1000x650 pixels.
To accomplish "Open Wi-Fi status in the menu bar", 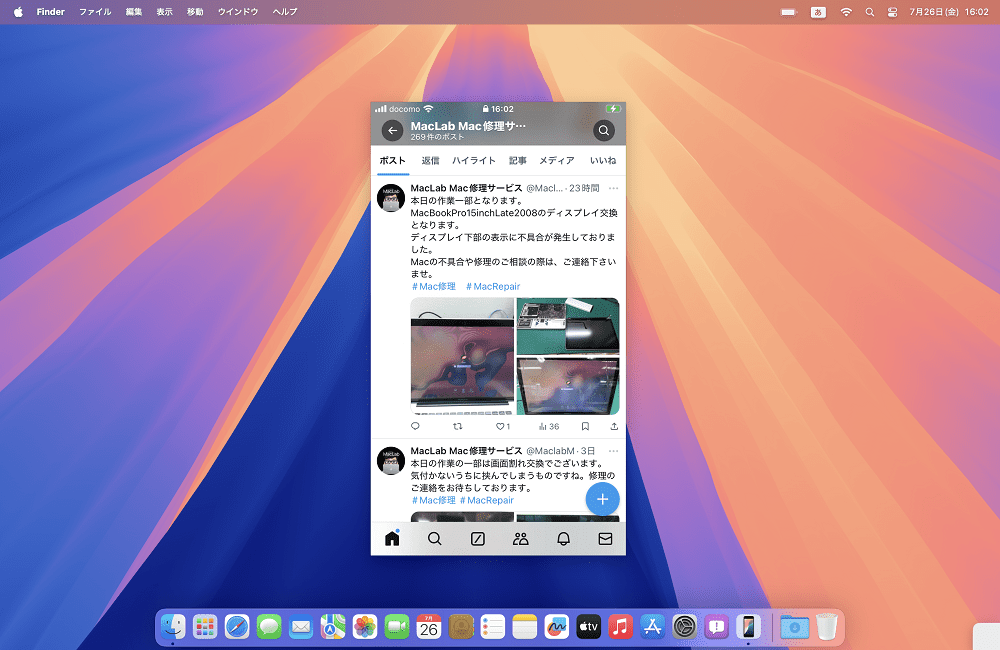I will pos(846,11).
